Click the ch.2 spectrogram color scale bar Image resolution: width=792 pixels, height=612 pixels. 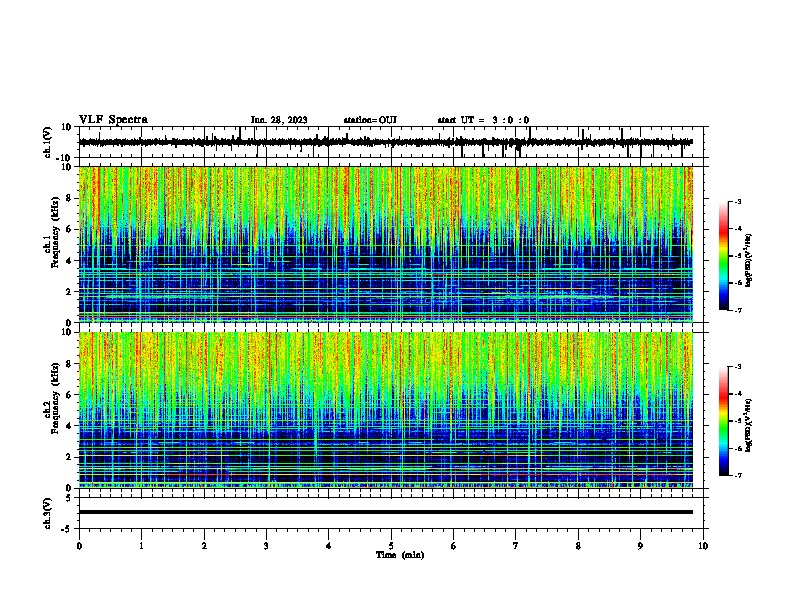(x=724, y=421)
